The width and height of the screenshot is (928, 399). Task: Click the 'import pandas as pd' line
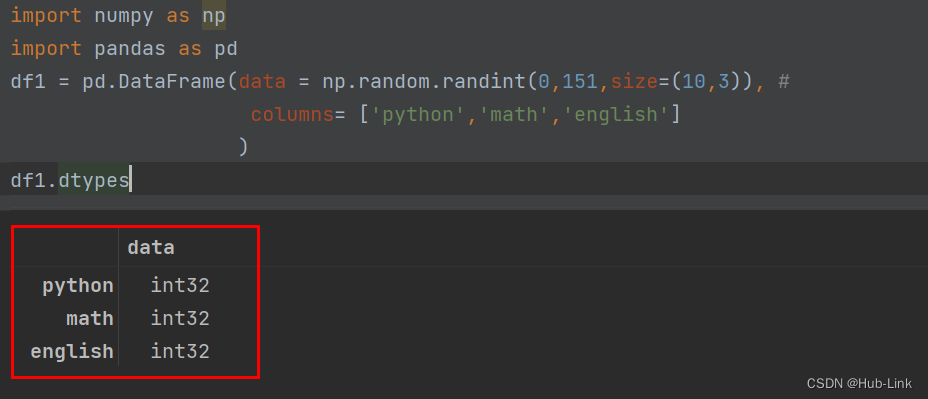click(124, 49)
